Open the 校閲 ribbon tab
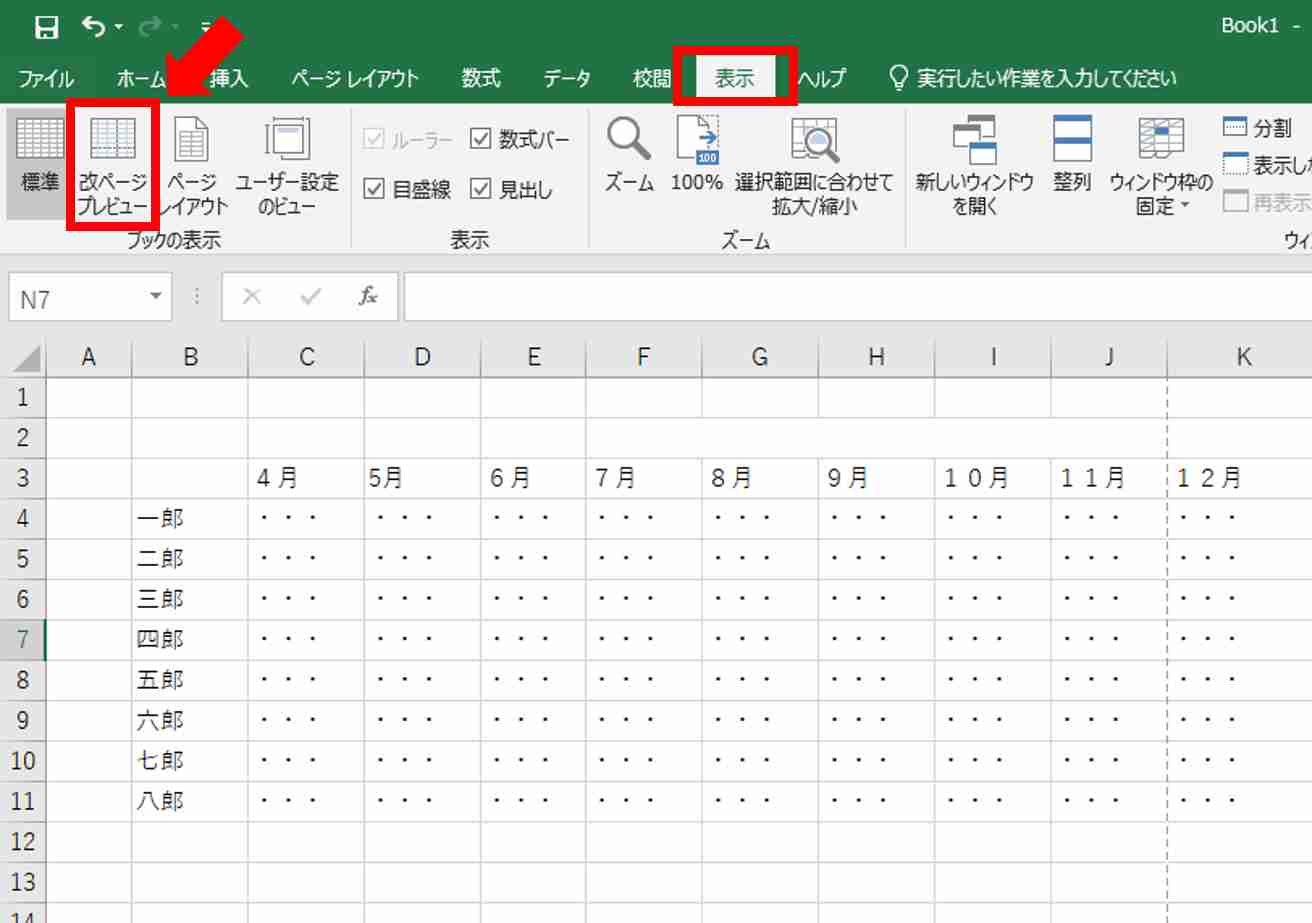This screenshot has height=923, width=1312. point(651,78)
